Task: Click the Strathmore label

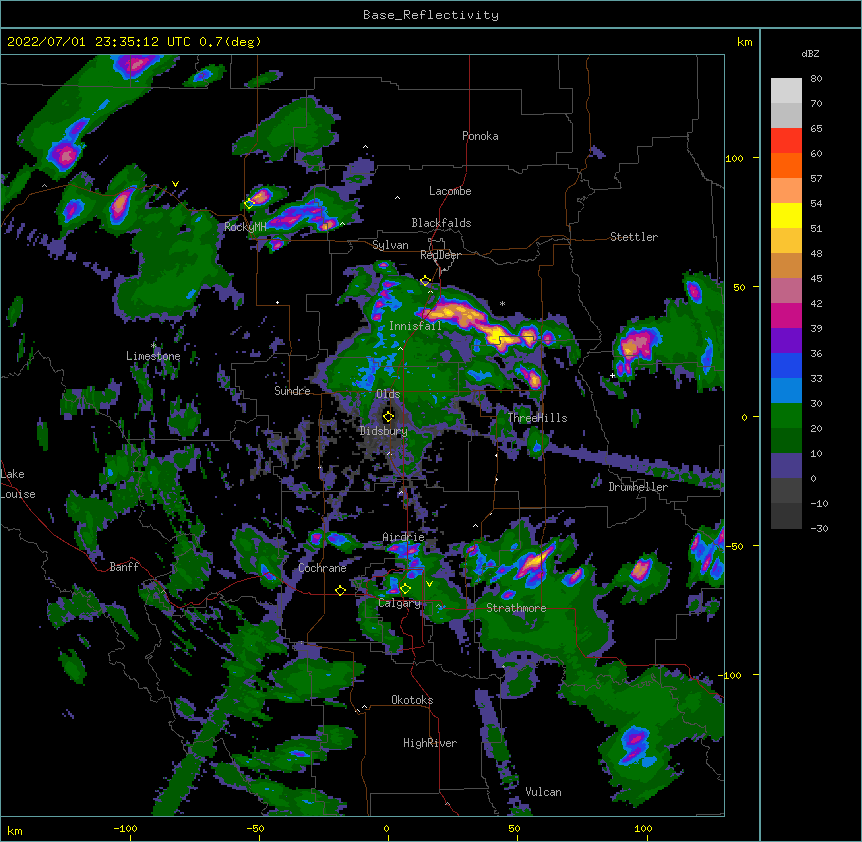Action: point(516,608)
